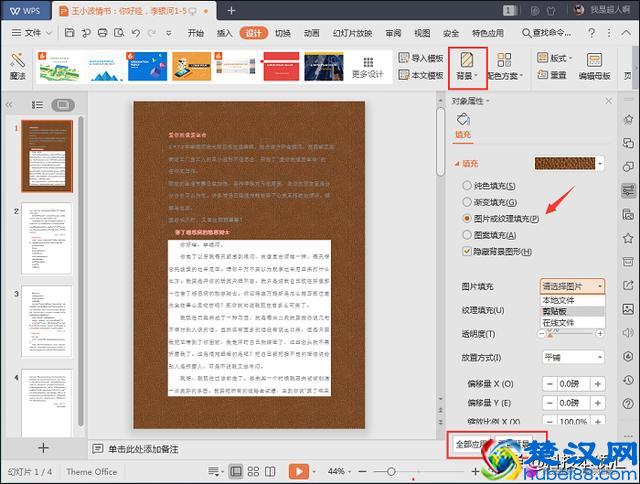
Task: Click Import Template (导入模板)
Action: (421, 58)
